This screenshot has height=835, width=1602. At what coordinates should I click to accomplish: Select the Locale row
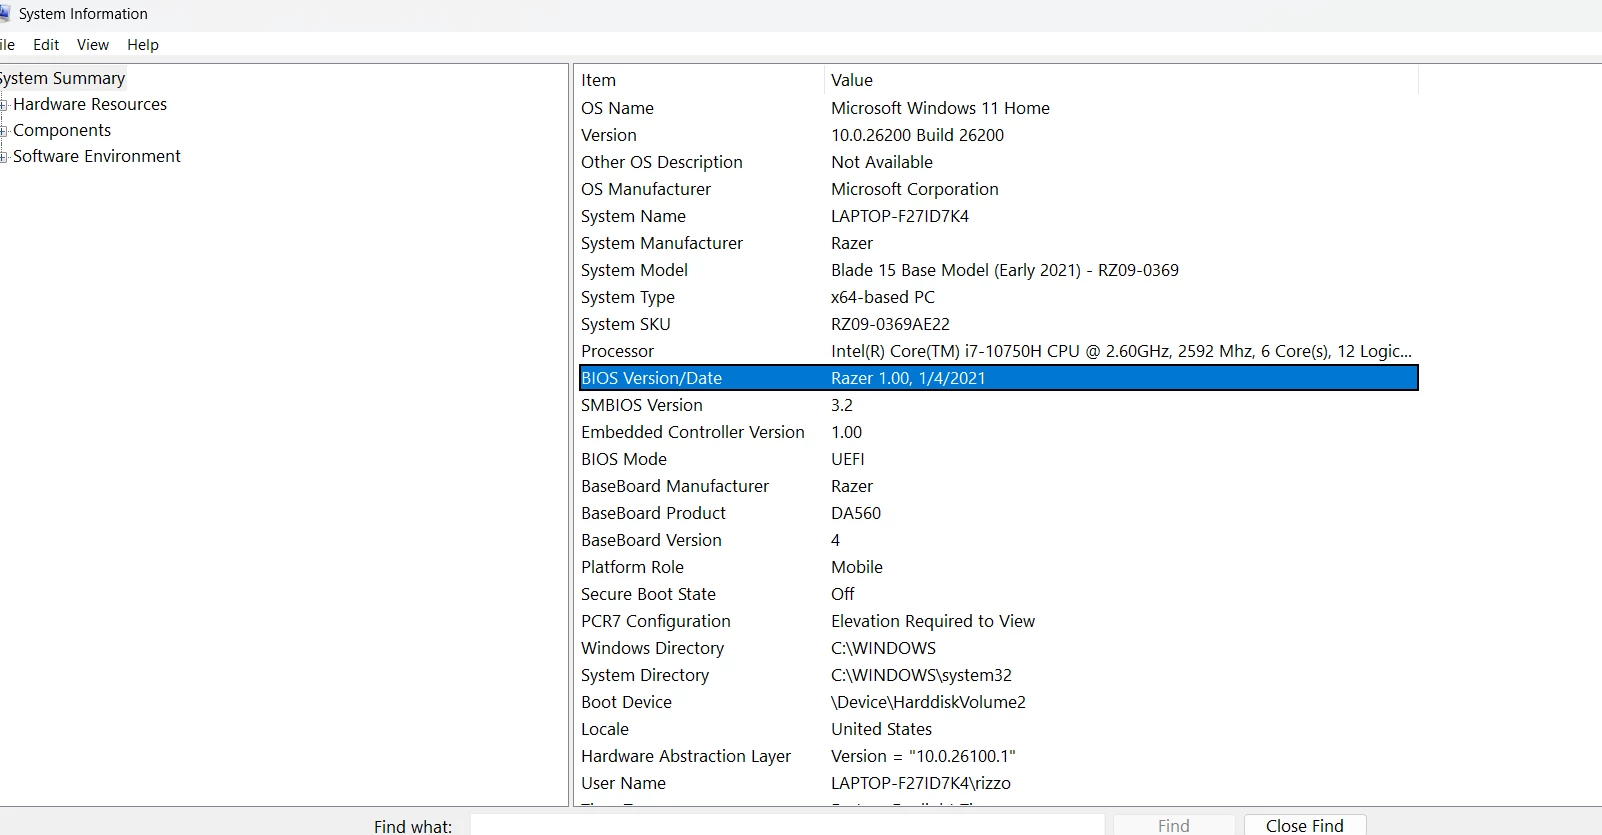point(998,729)
